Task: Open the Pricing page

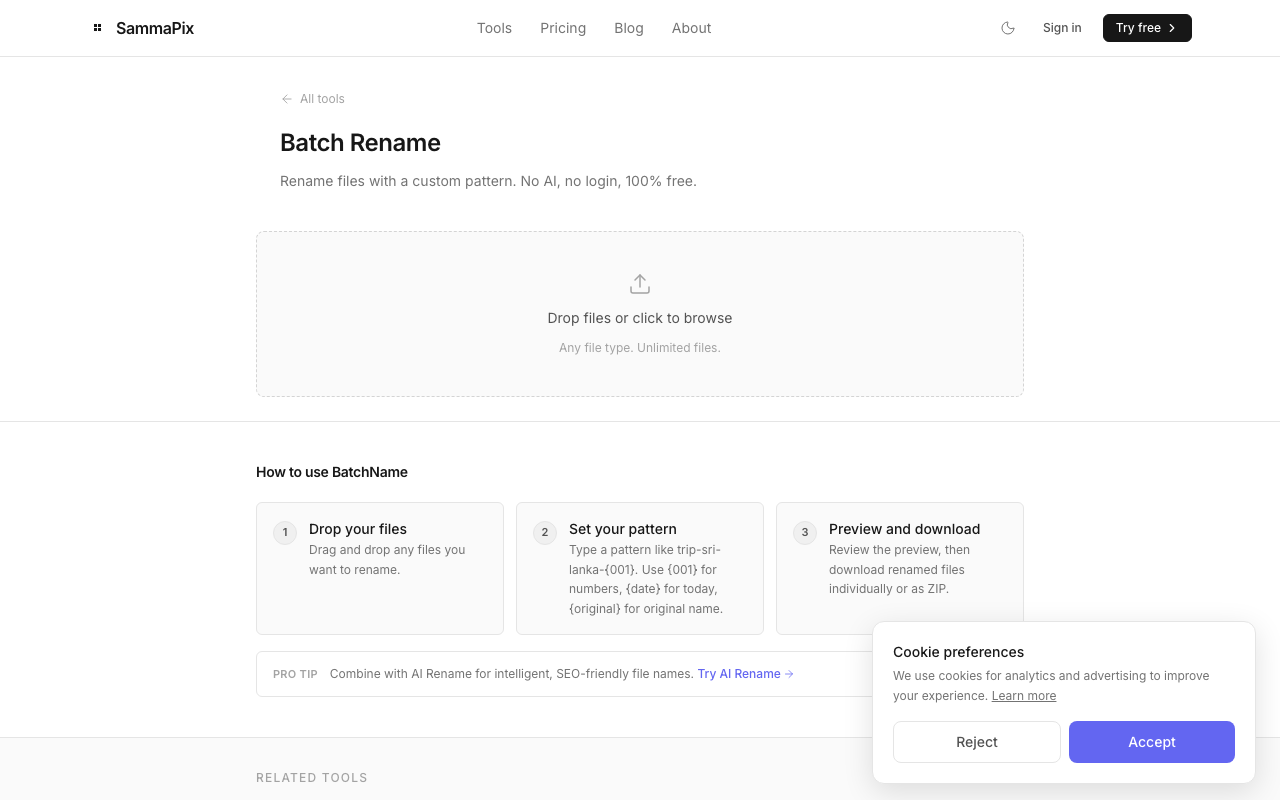Action: click(x=563, y=28)
